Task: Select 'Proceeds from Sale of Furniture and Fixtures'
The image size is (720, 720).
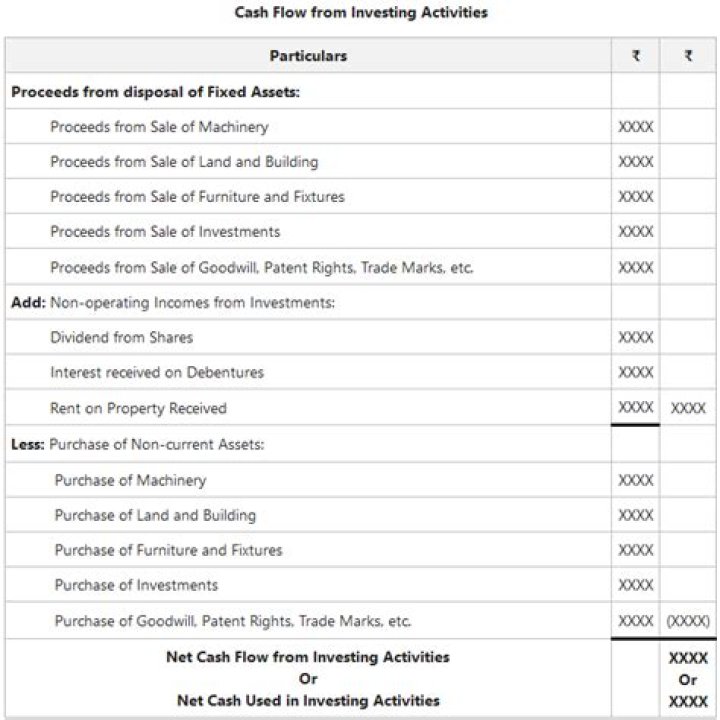Action: pos(197,197)
